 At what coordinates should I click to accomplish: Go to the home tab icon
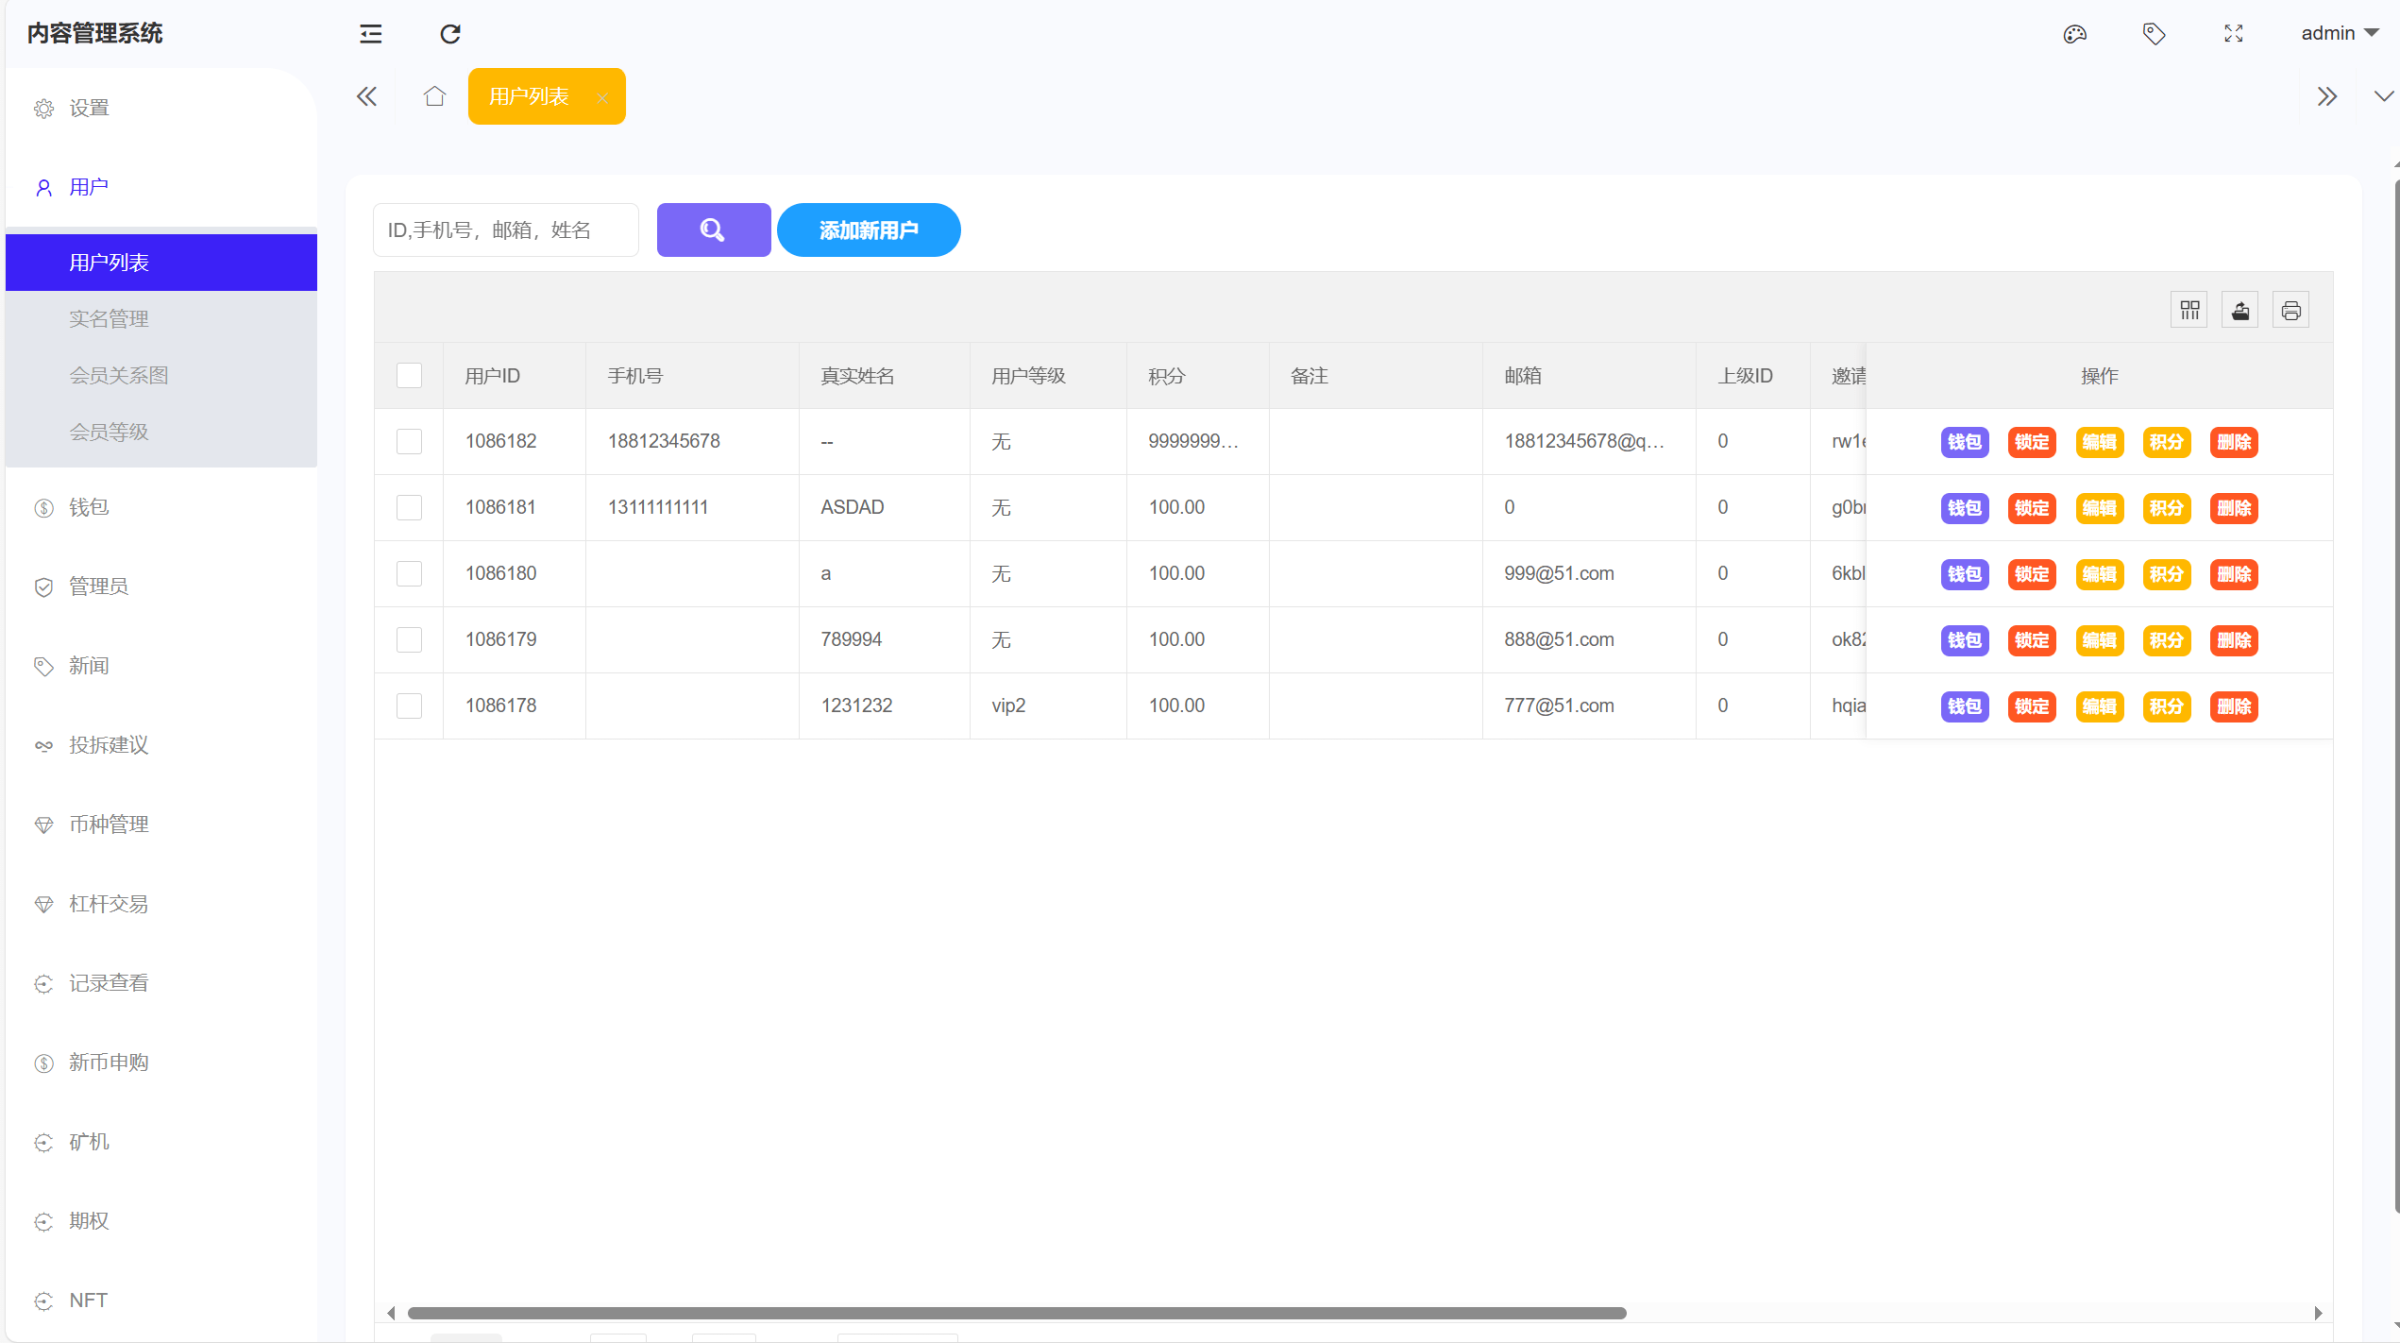click(434, 96)
